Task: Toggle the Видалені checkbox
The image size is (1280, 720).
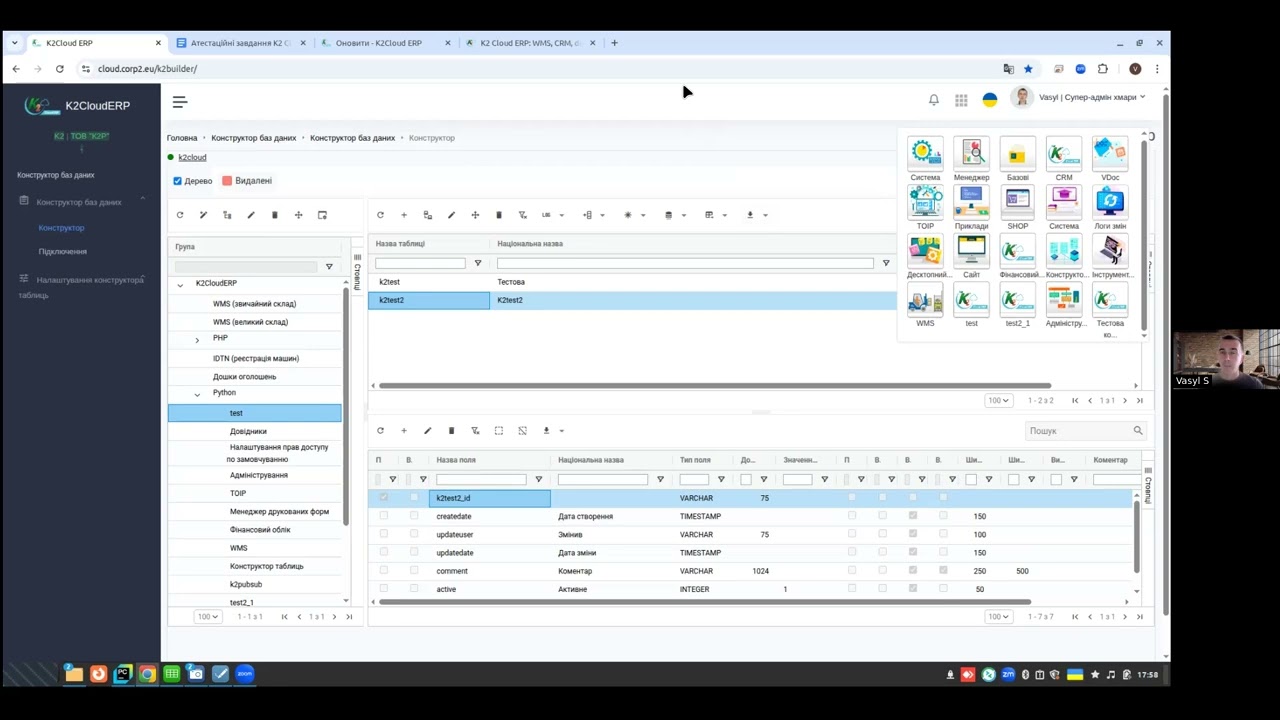Action: pyautogui.click(x=227, y=181)
